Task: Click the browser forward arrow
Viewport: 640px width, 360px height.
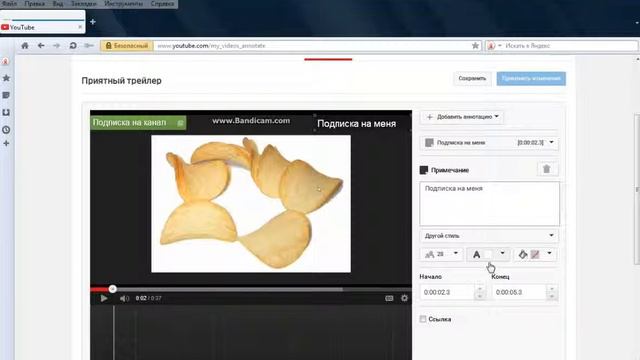Action: [x=56, y=46]
